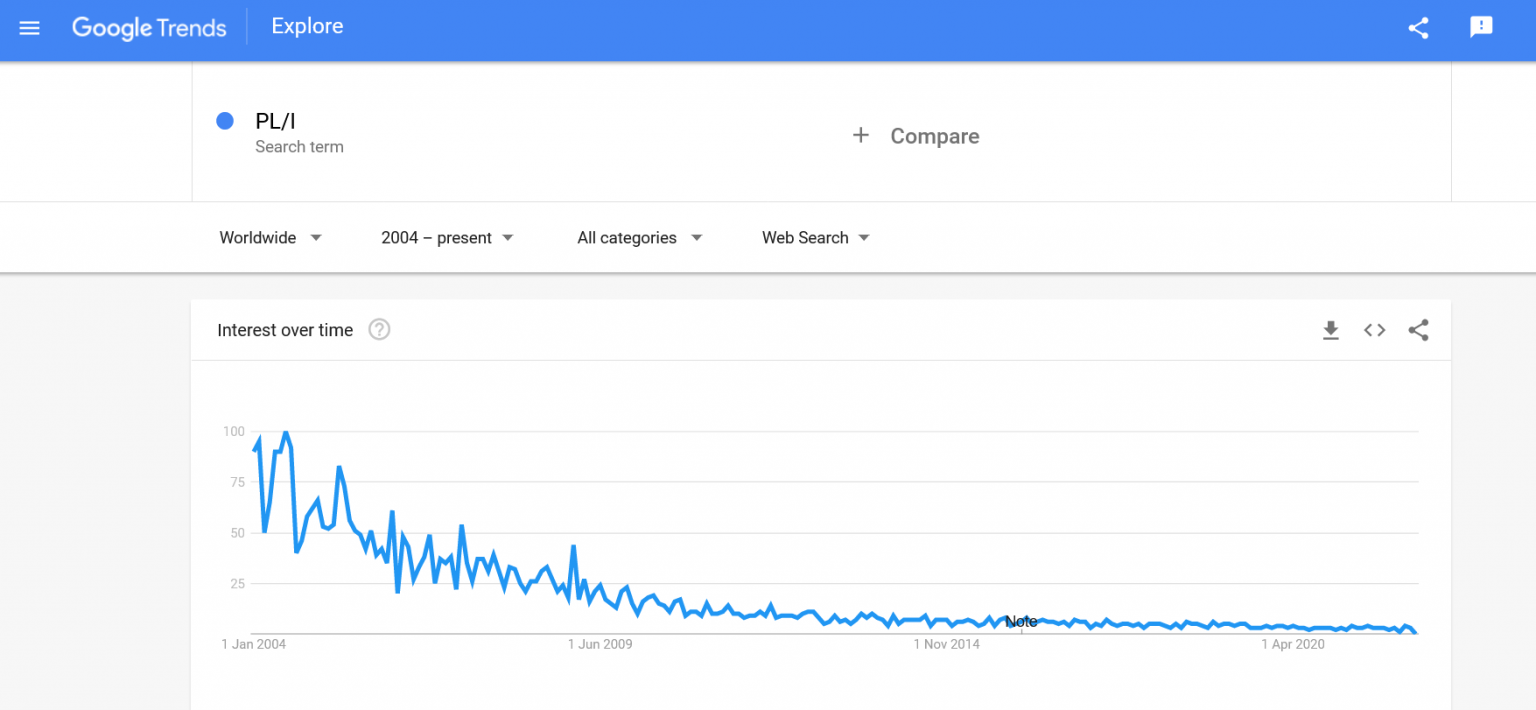This screenshot has width=1536, height=710.
Task: Click the Note marker on chart
Action: tap(1021, 622)
